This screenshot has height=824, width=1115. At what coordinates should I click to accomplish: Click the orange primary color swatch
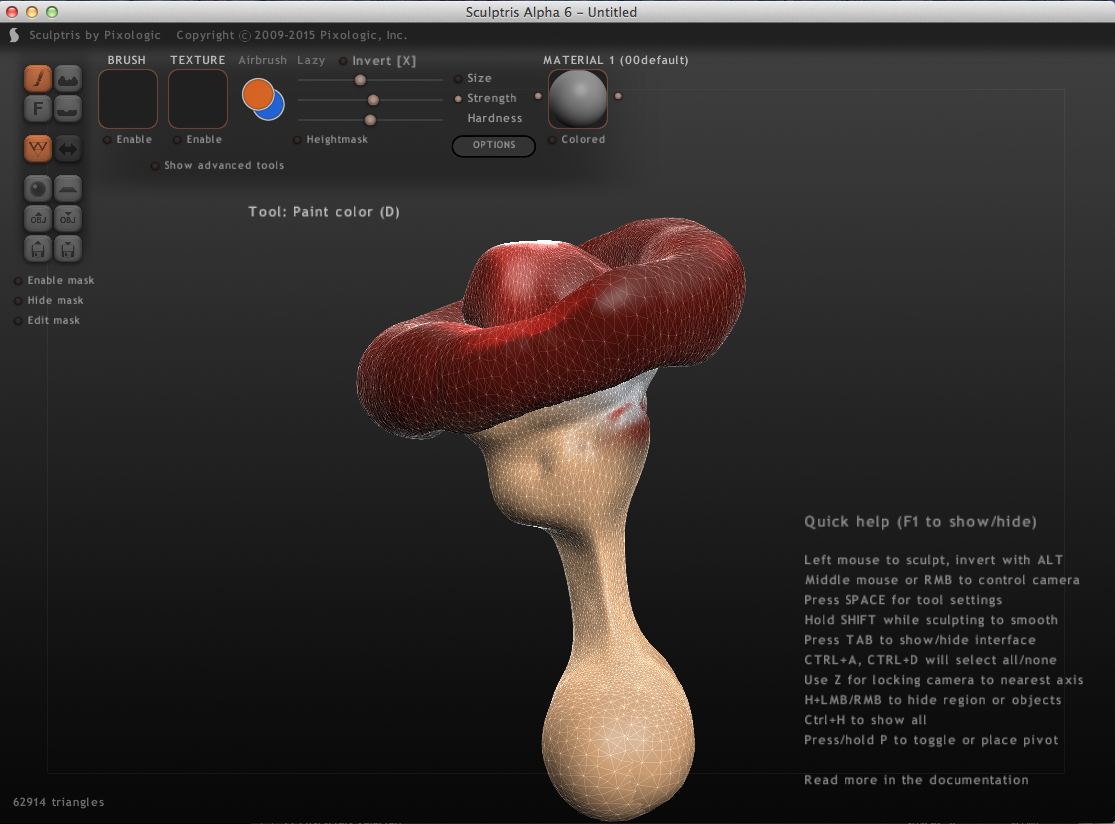(x=257, y=94)
